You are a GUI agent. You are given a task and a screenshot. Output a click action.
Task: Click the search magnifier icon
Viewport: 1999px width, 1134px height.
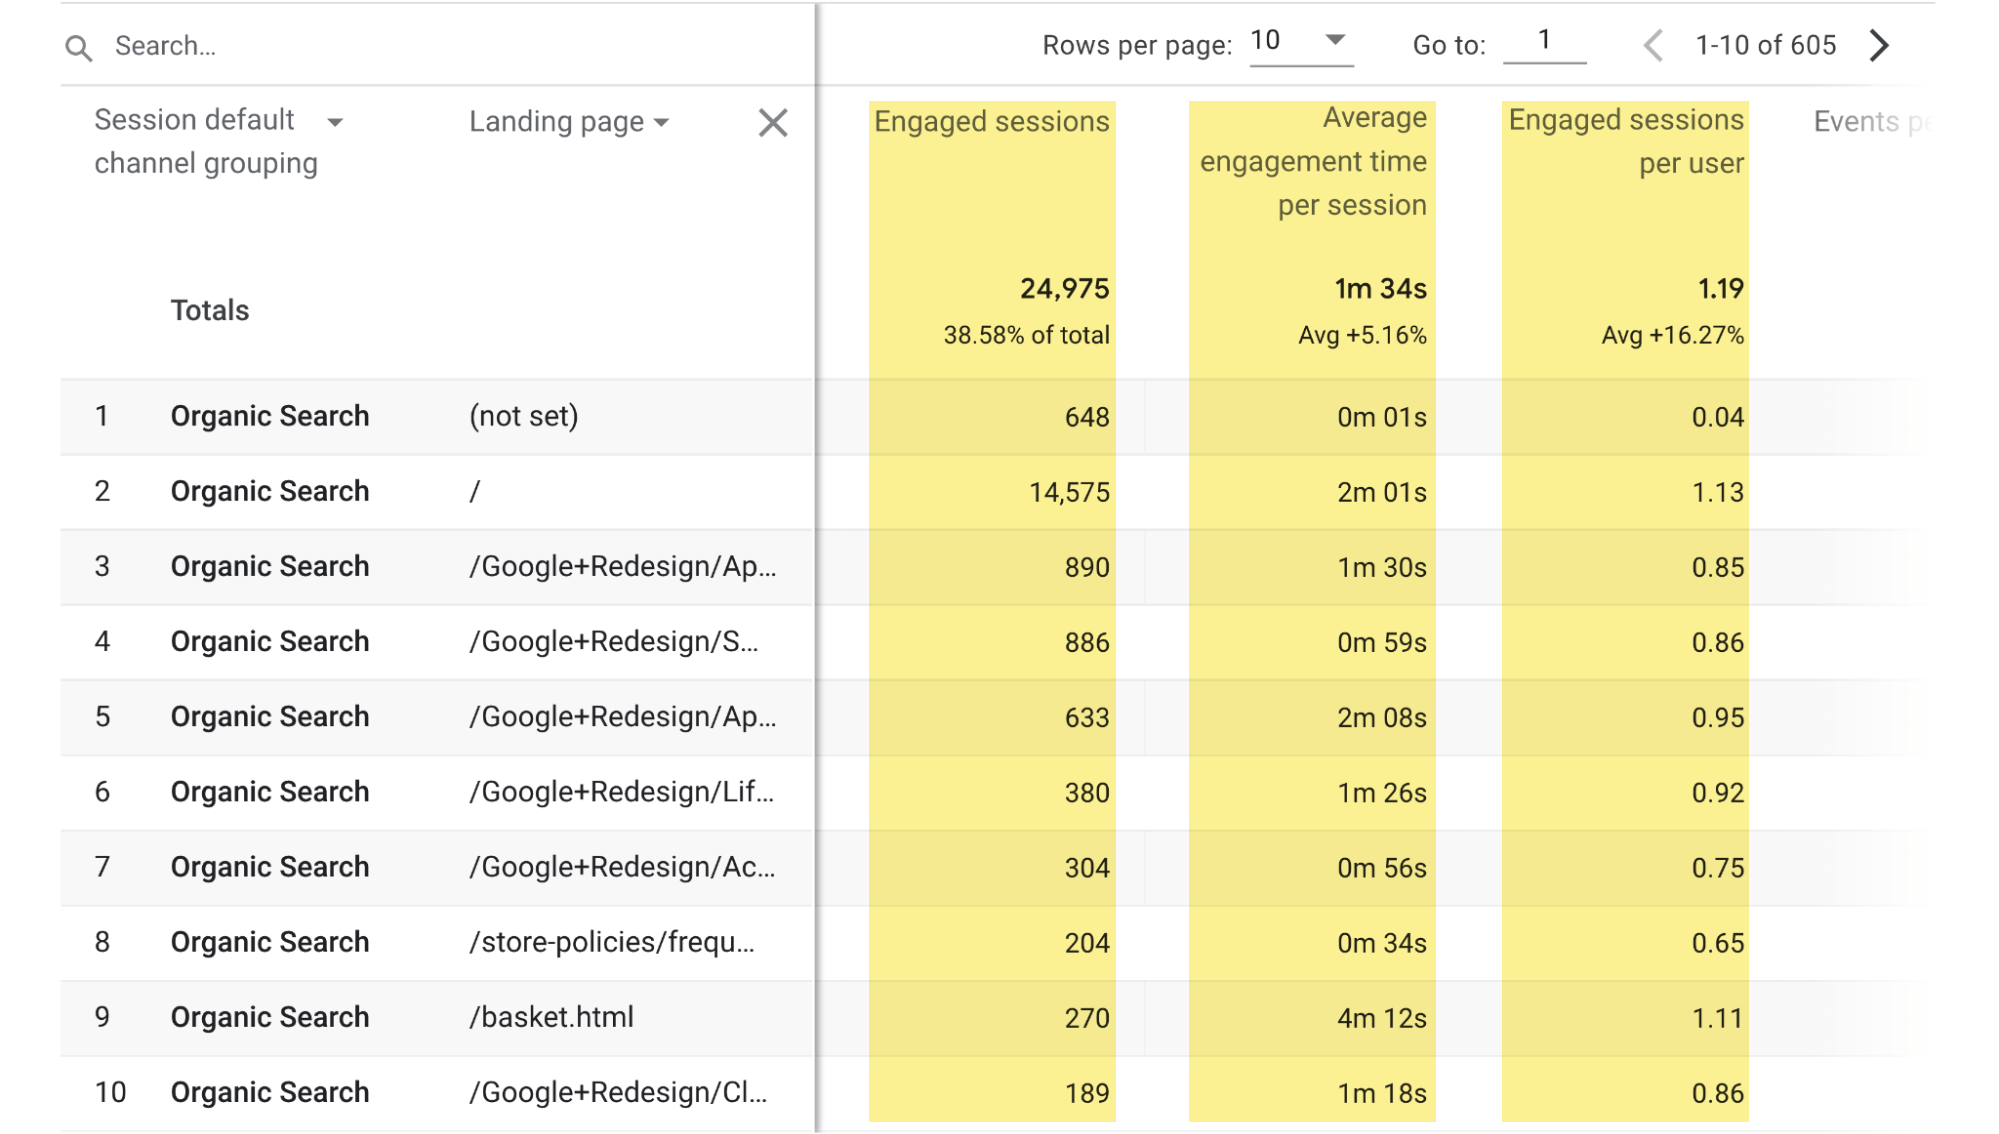(x=78, y=46)
